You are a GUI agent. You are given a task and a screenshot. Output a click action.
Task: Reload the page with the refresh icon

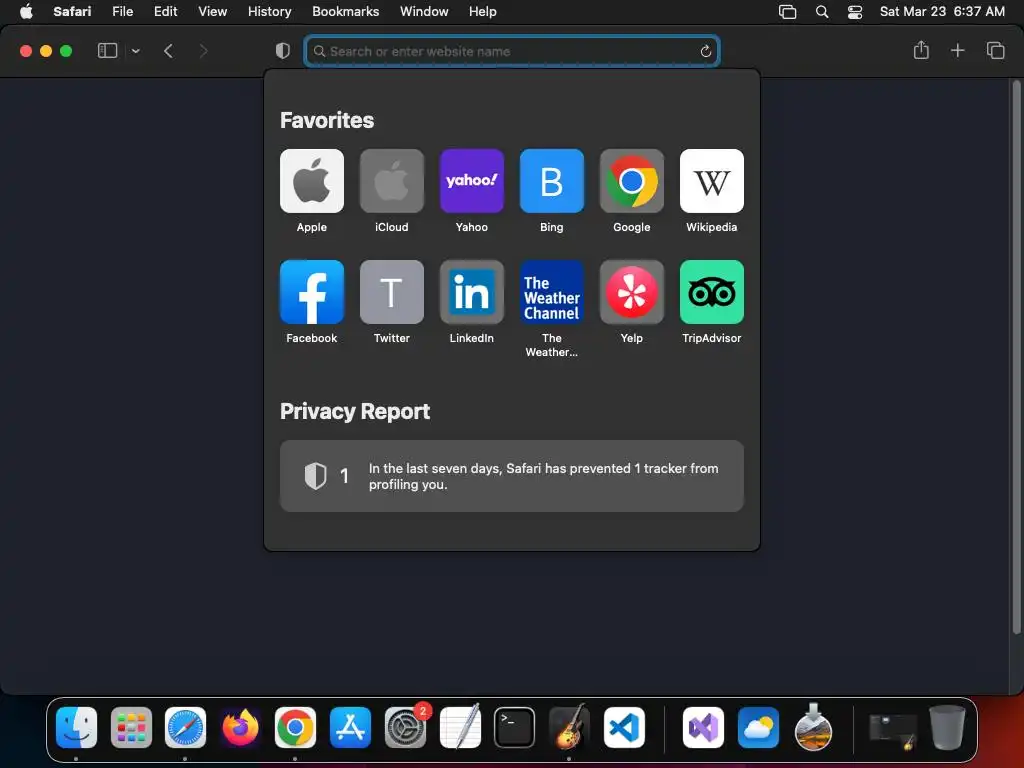(705, 51)
